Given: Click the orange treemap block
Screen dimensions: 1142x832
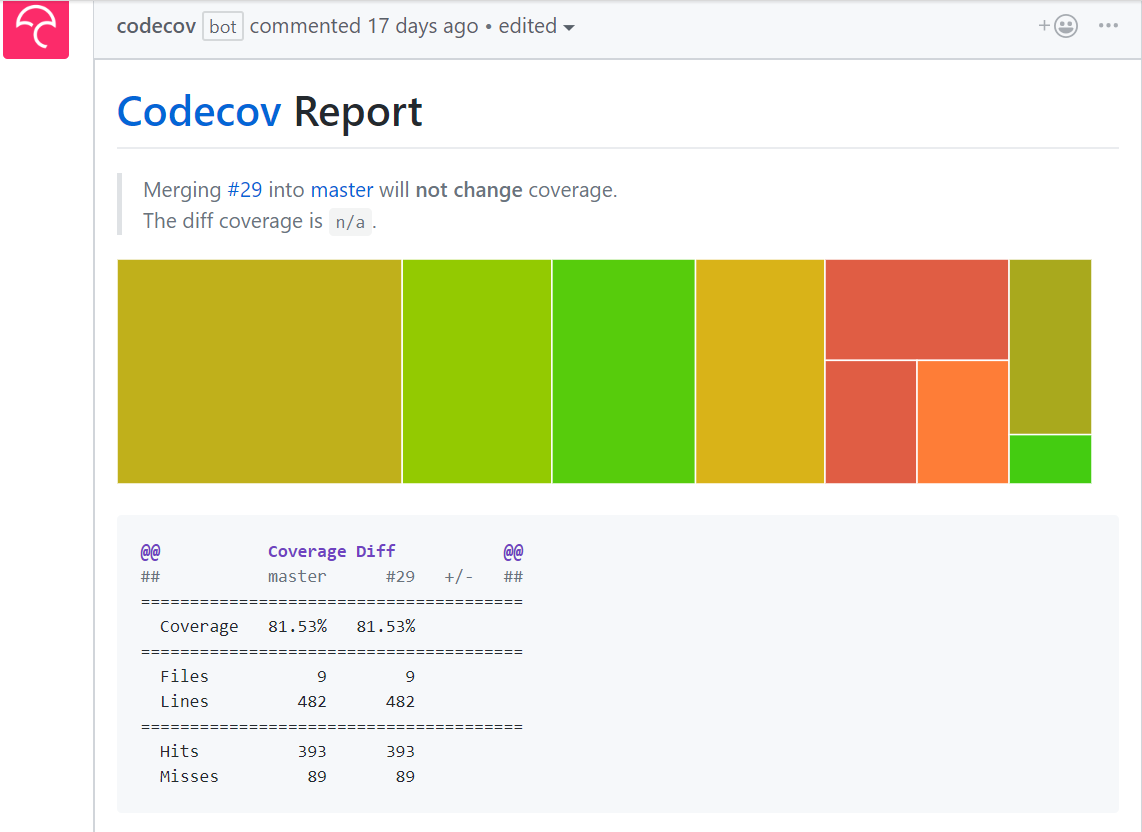Looking at the screenshot, I should point(962,420).
